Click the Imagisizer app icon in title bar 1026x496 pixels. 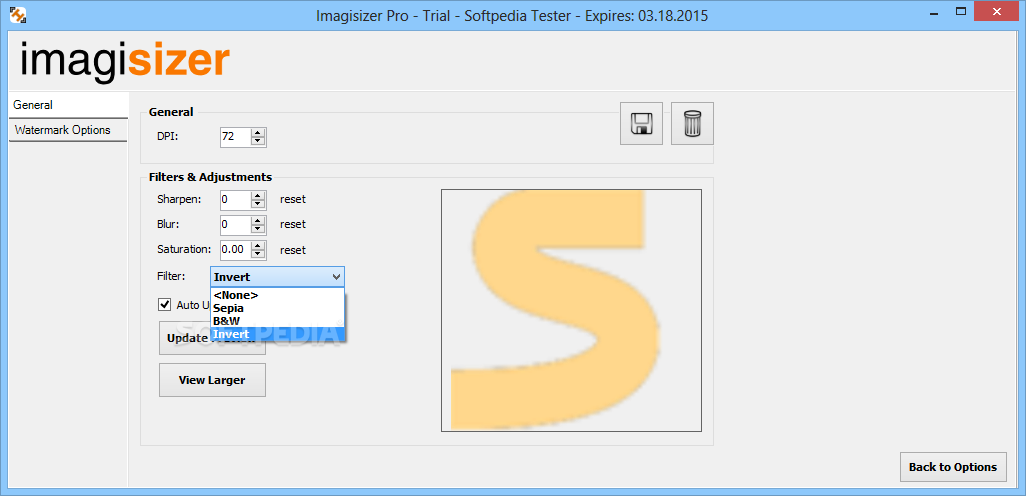18,14
